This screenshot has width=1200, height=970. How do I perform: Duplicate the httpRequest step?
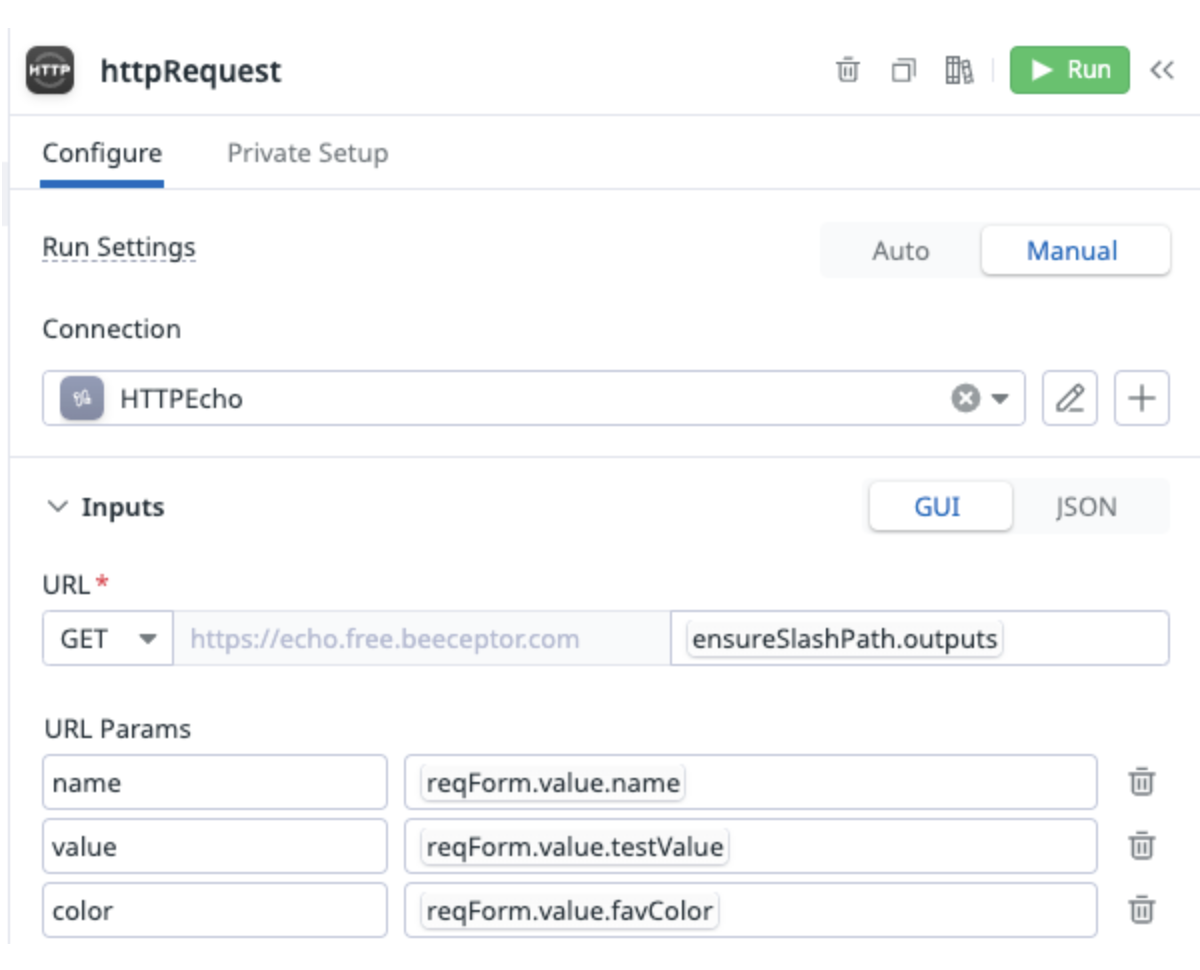point(901,70)
